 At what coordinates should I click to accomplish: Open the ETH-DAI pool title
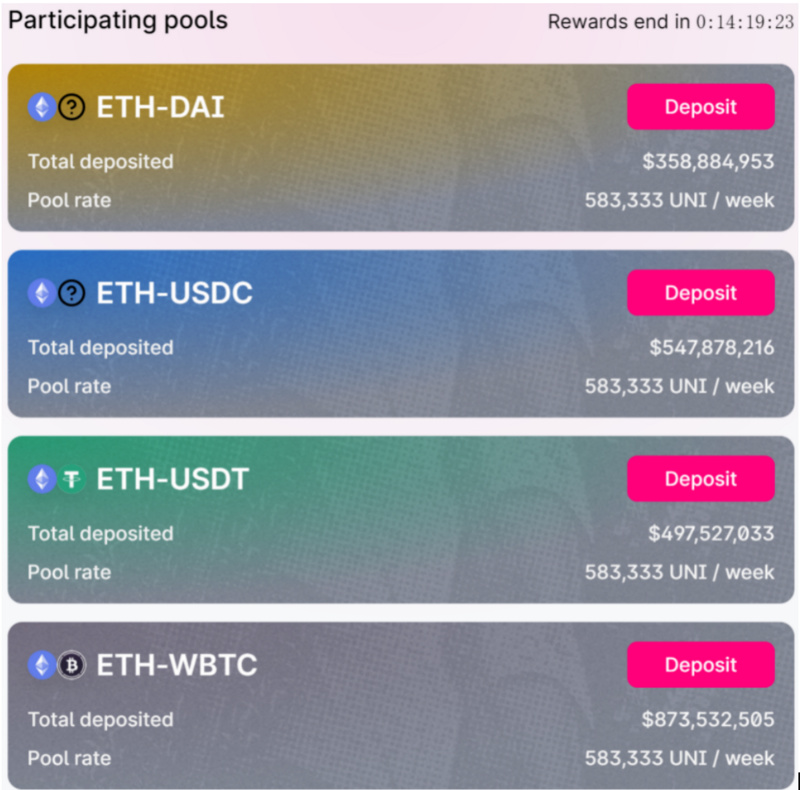[160, 107]
